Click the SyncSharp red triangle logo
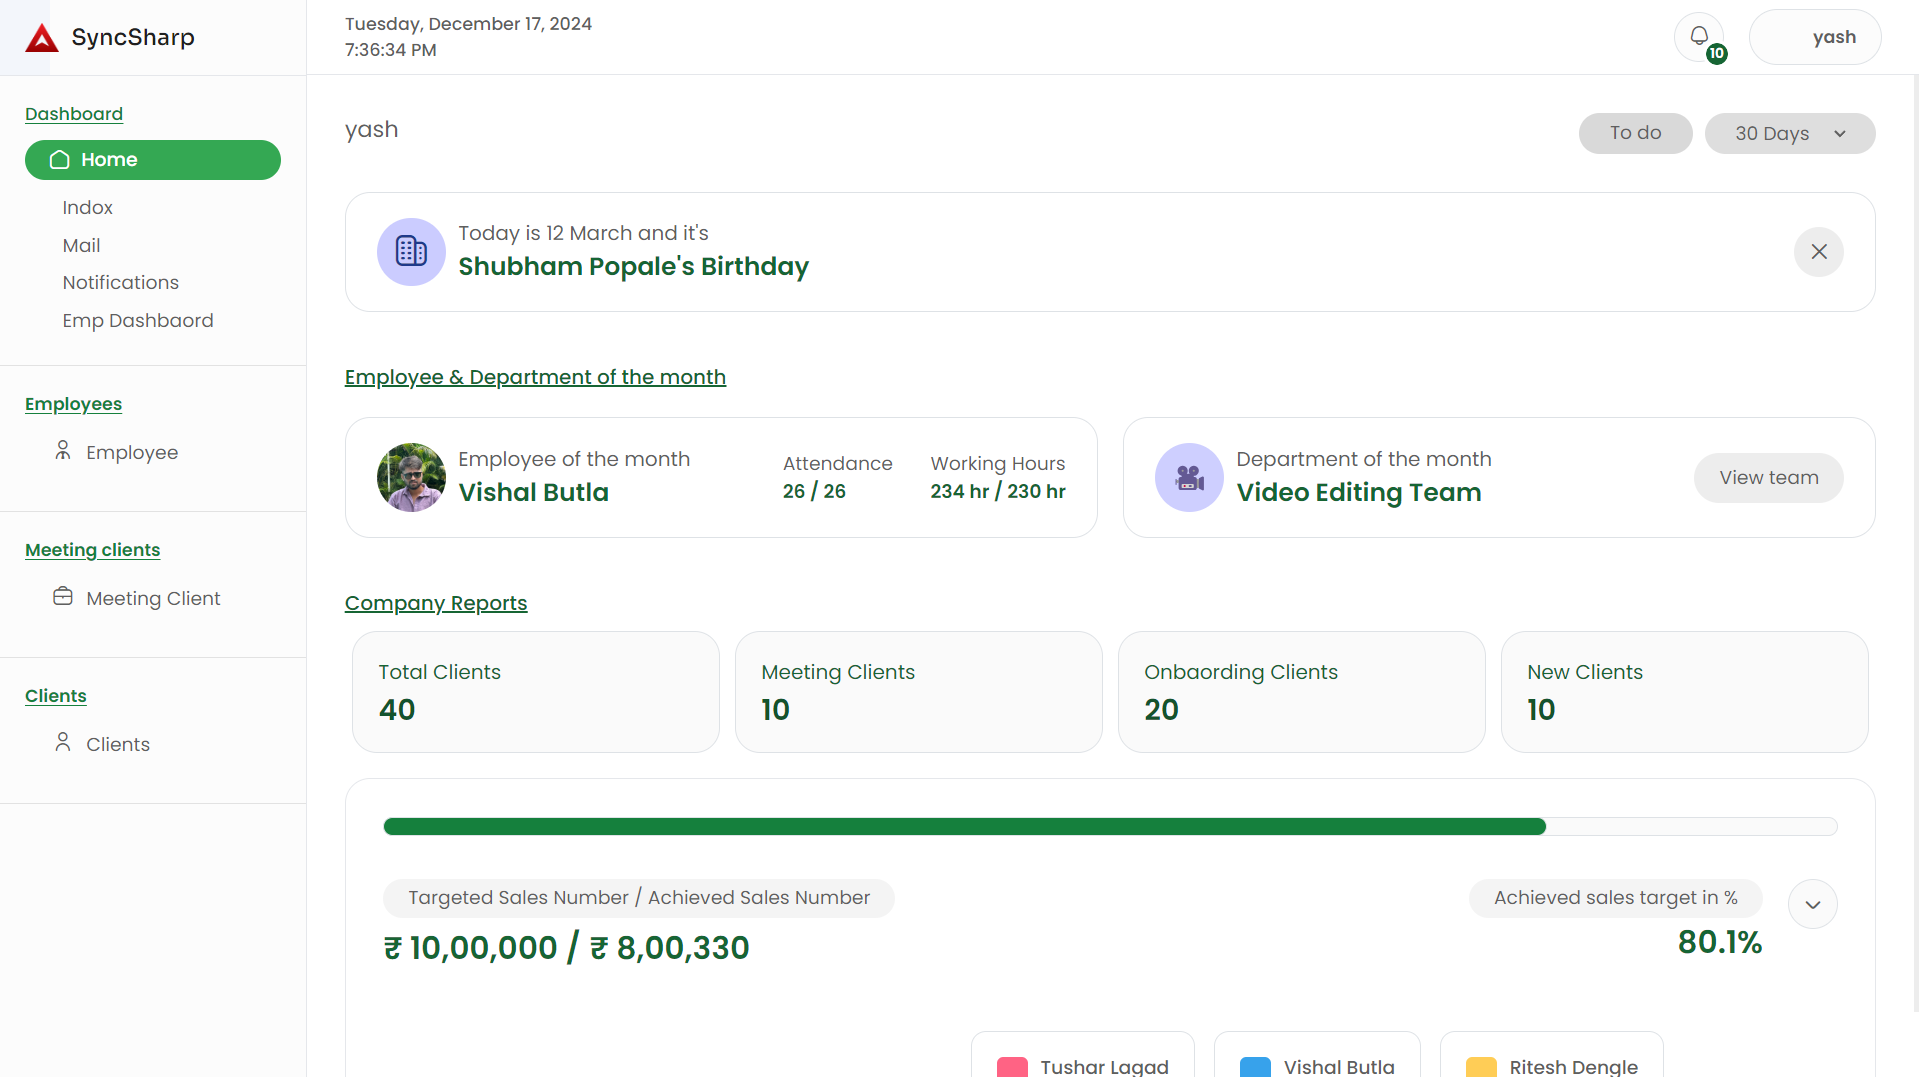 click(x=42, y=38)
